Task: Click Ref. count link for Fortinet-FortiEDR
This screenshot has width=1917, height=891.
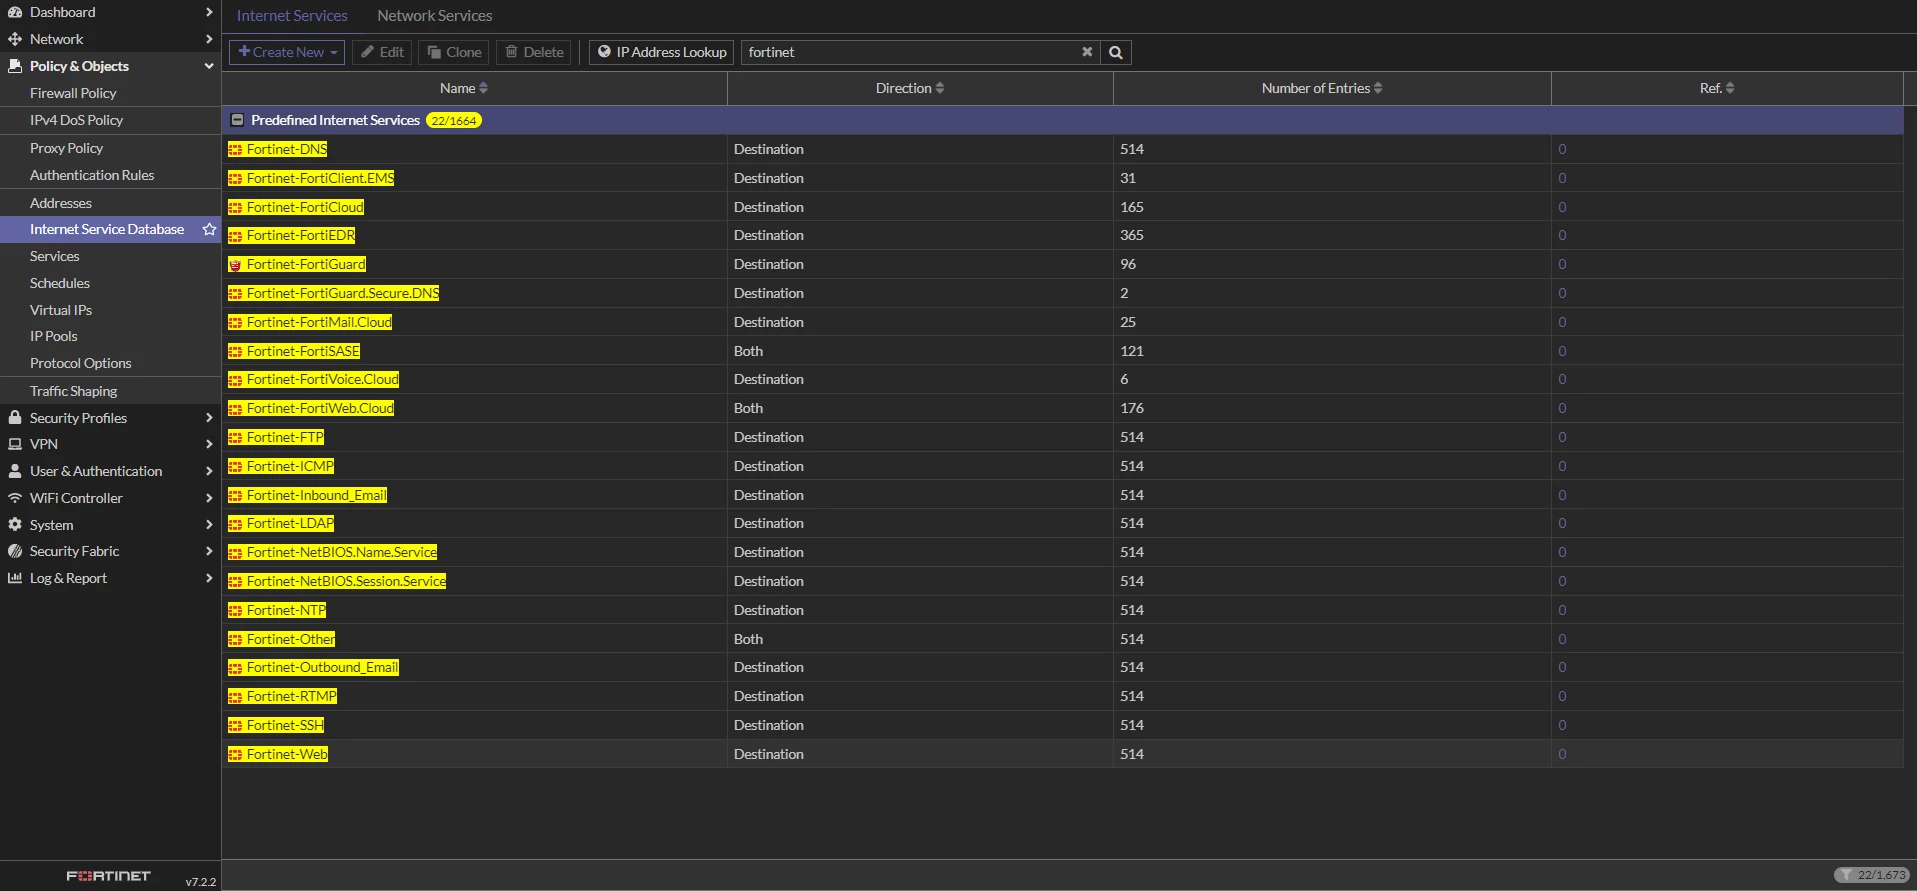Action: pos(1562,235)
